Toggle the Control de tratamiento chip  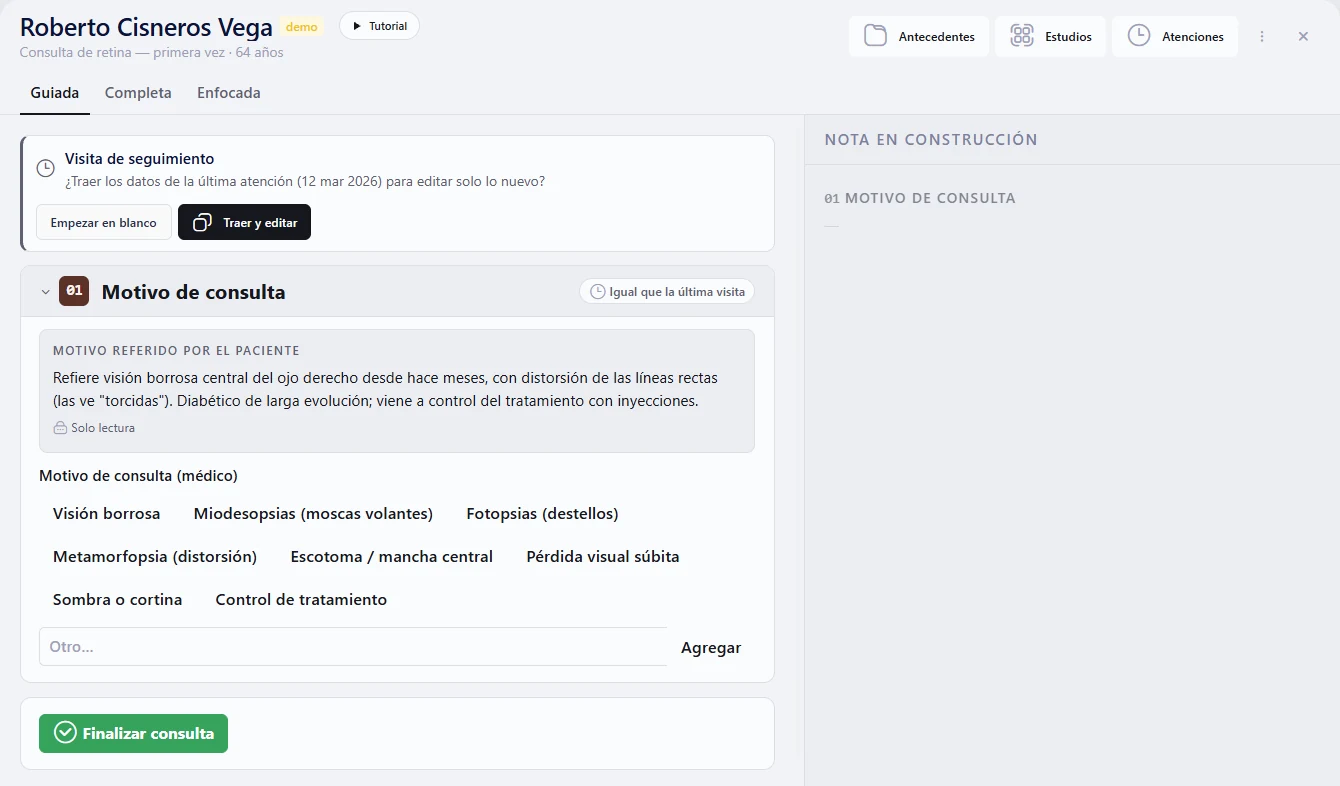coord(301,600)
